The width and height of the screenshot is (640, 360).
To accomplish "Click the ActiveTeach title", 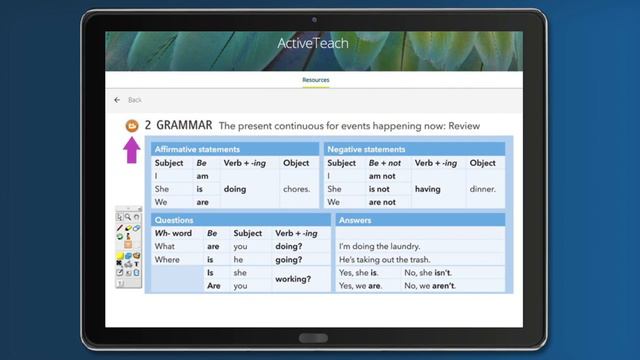I will click(x=313, y=43).
